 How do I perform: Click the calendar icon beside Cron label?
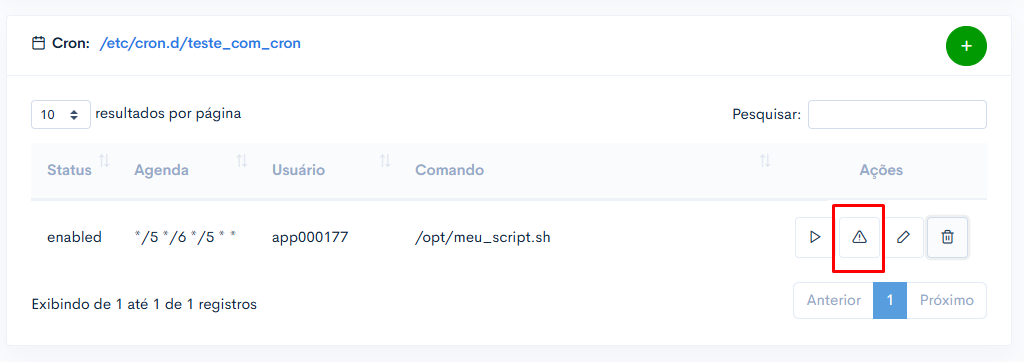pyautogui.click(x=39, y=44)
